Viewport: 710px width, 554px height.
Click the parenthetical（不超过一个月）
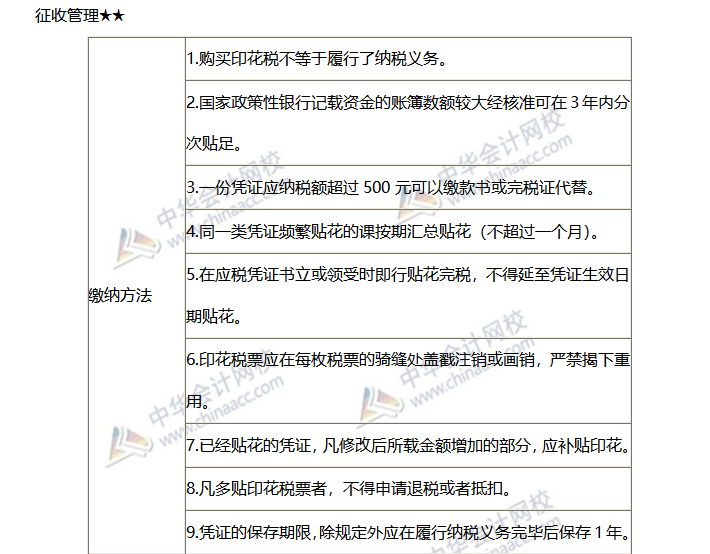pyautogui.click(x=535, y=232)
